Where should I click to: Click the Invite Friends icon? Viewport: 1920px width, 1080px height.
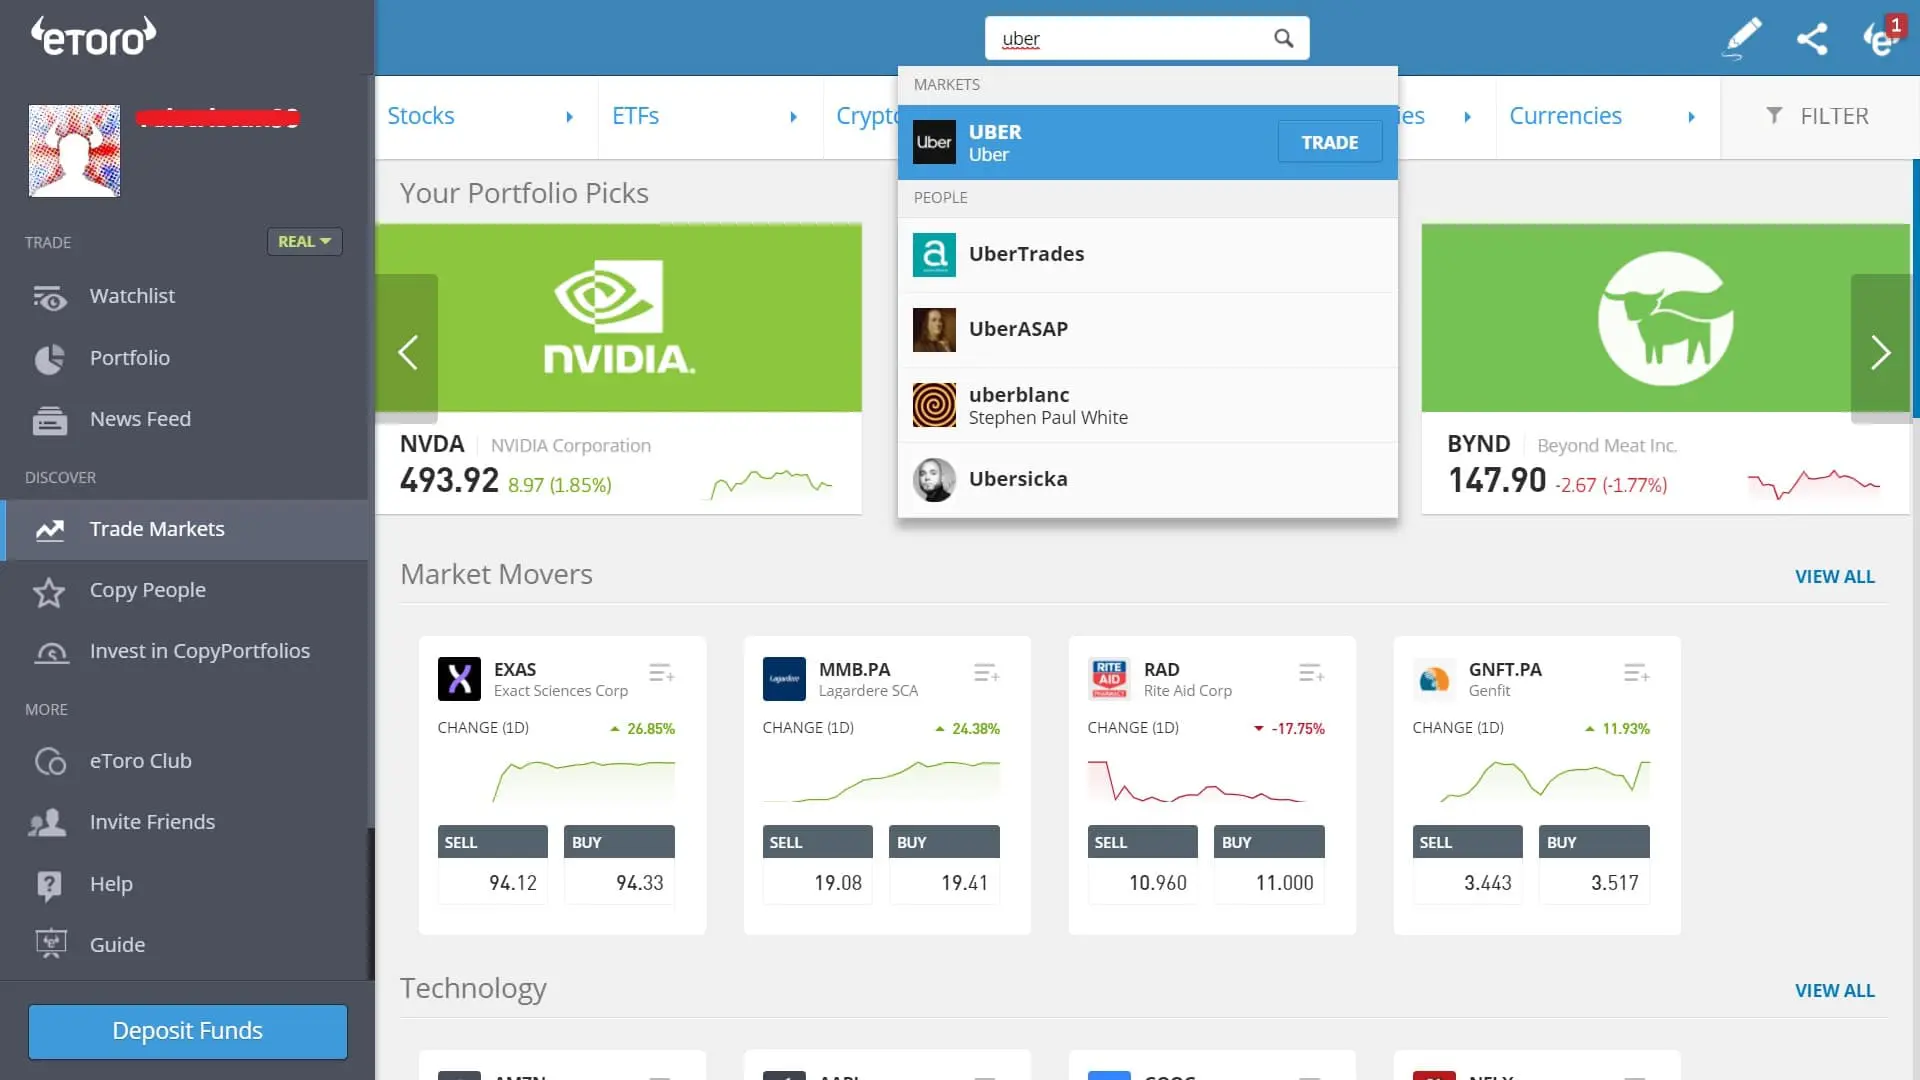point(47,822)
